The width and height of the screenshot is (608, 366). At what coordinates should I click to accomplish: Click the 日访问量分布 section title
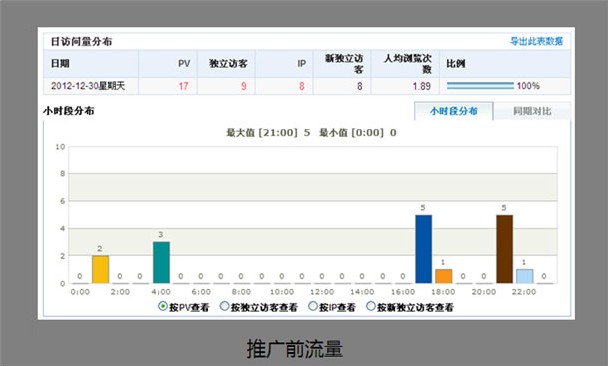[81, 41]
